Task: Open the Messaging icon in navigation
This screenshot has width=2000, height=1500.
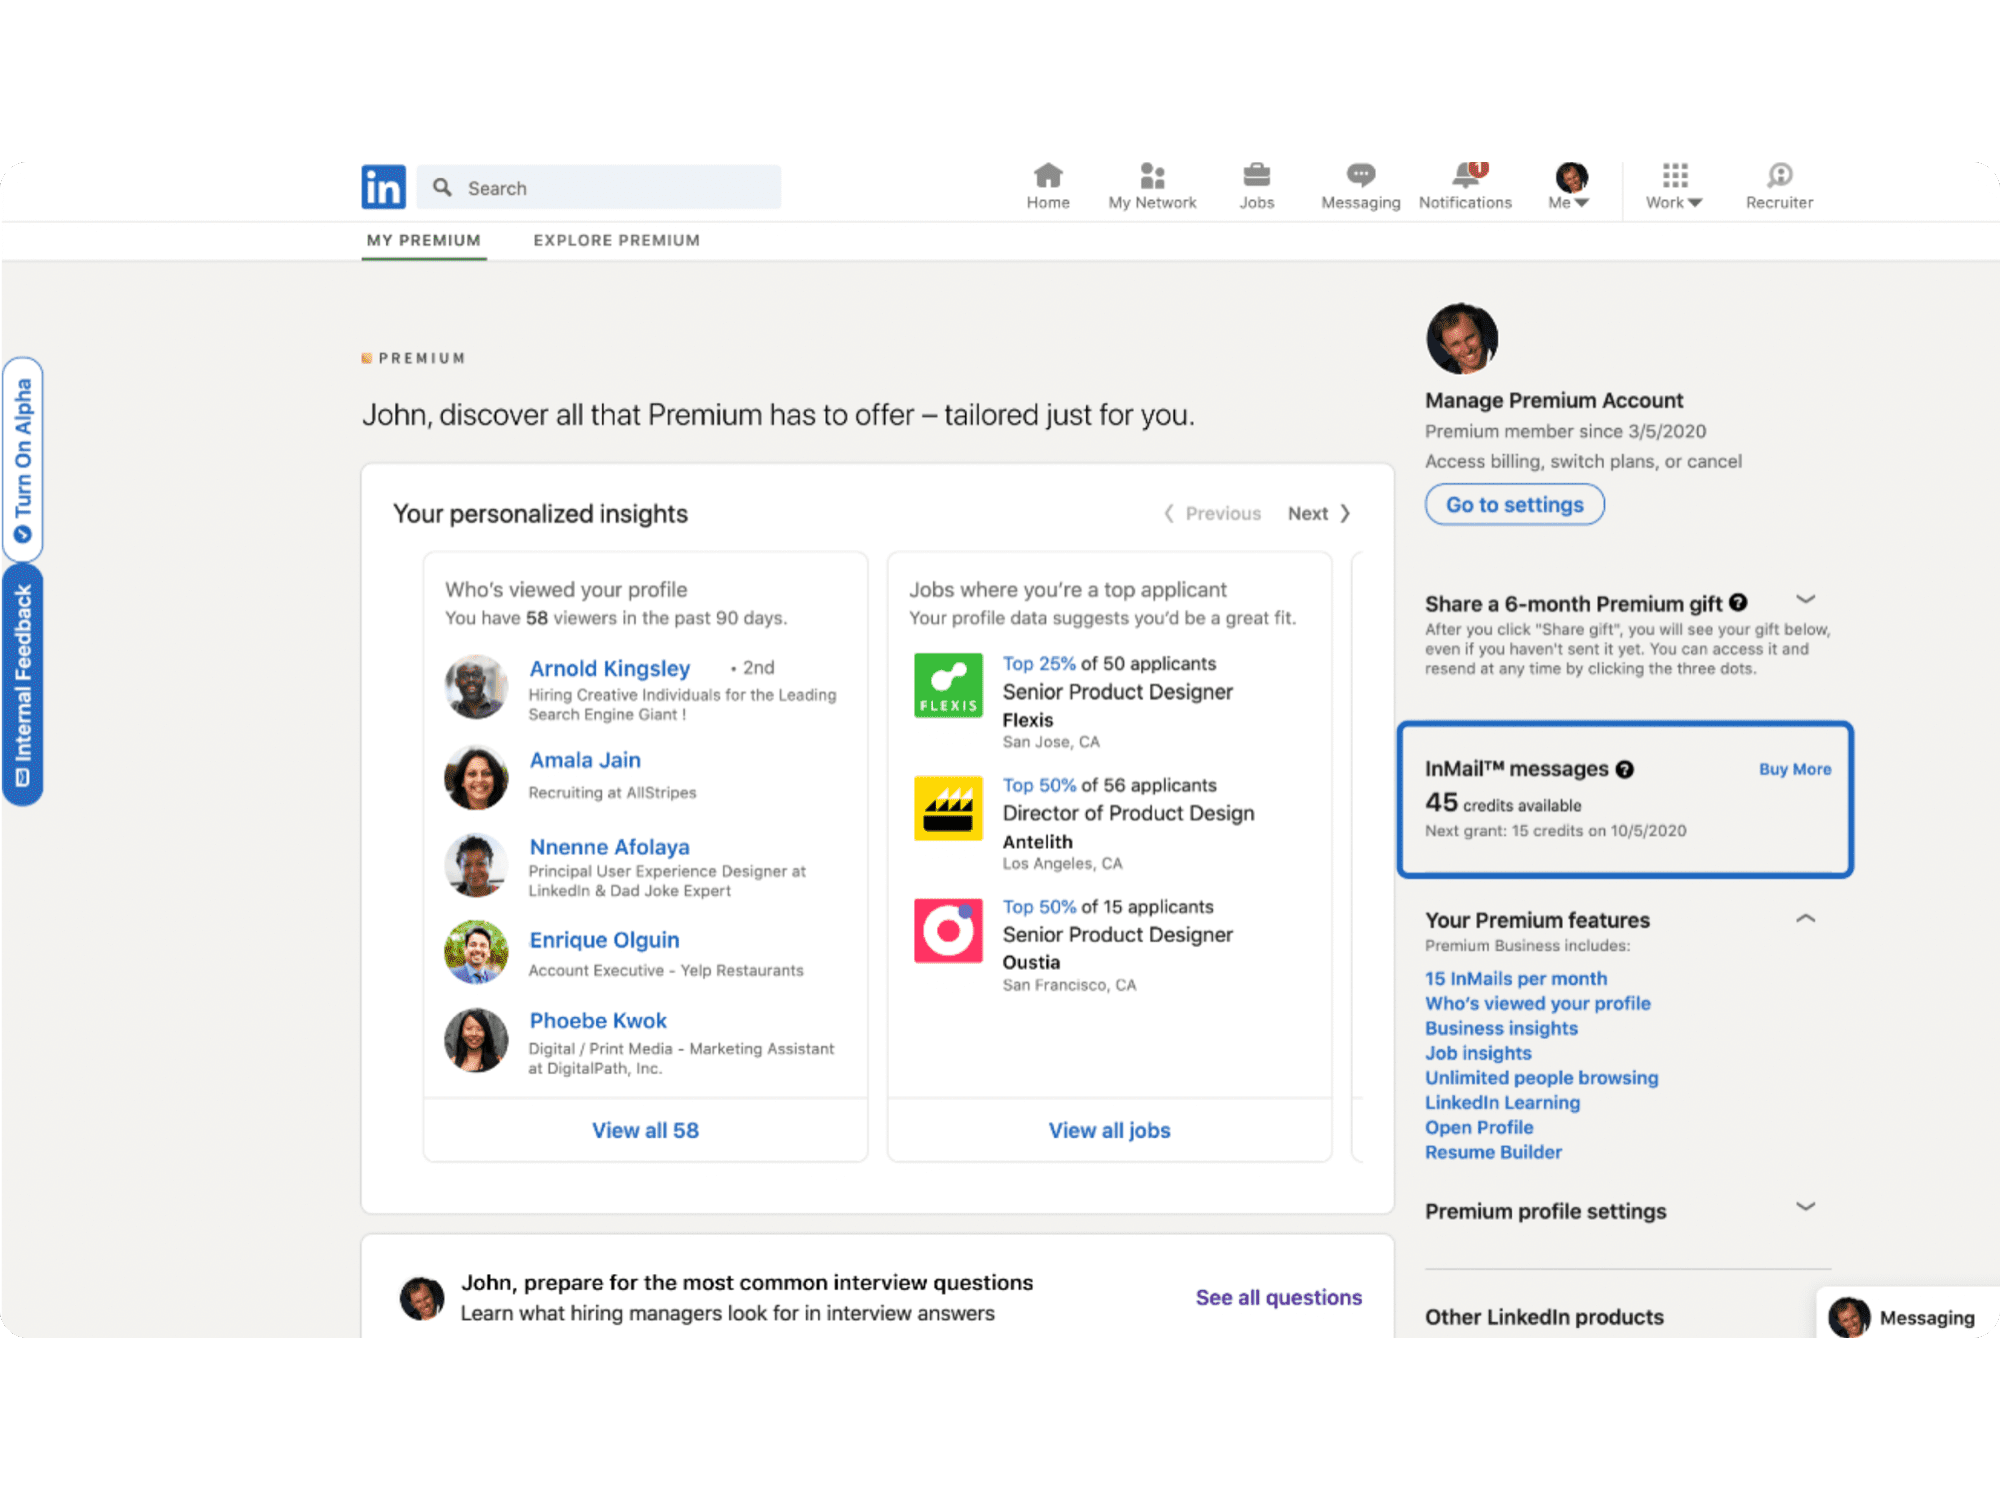Action: (x=1359, y=177)
